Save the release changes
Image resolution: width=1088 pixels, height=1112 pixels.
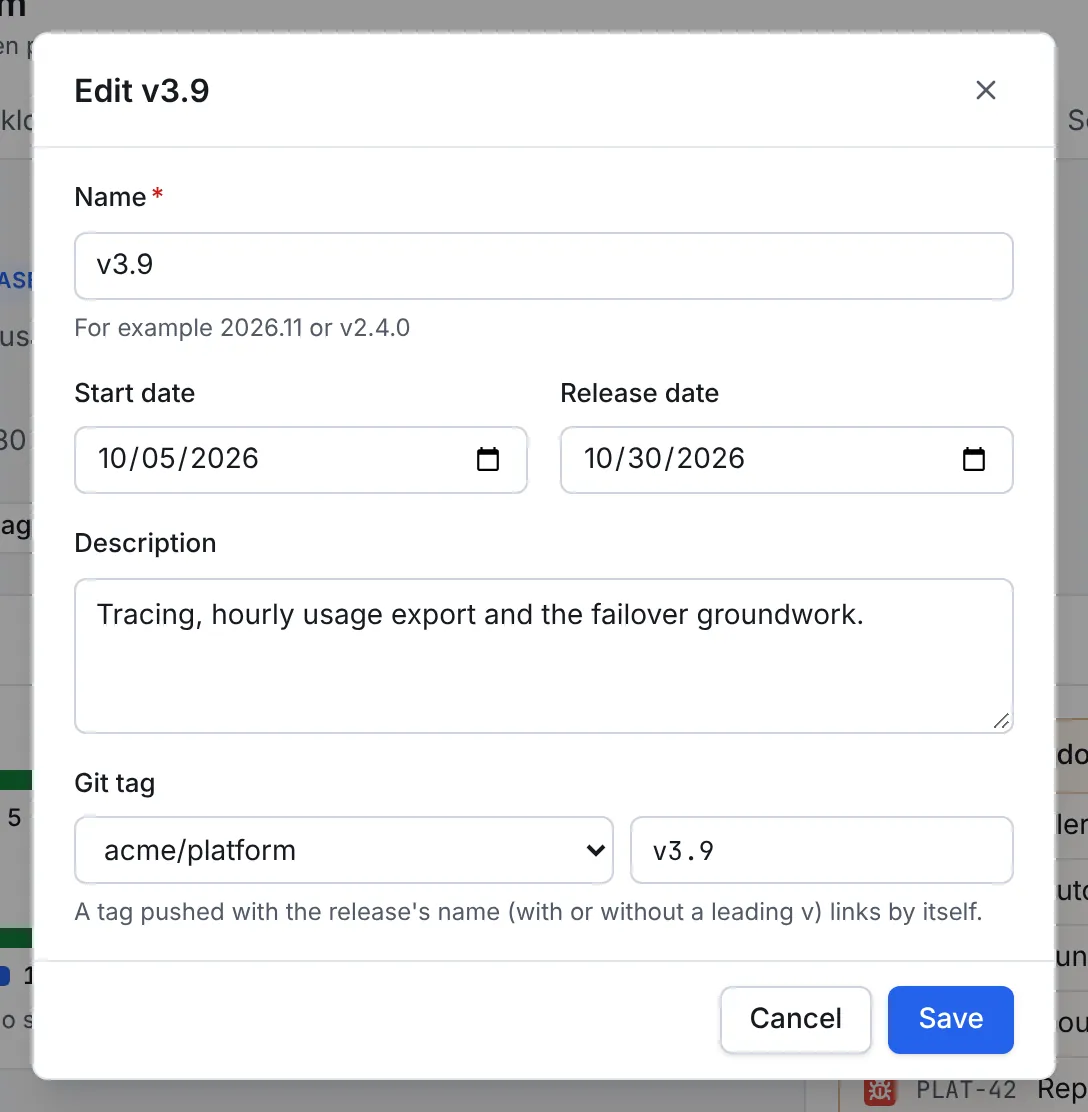(950, 1019)
